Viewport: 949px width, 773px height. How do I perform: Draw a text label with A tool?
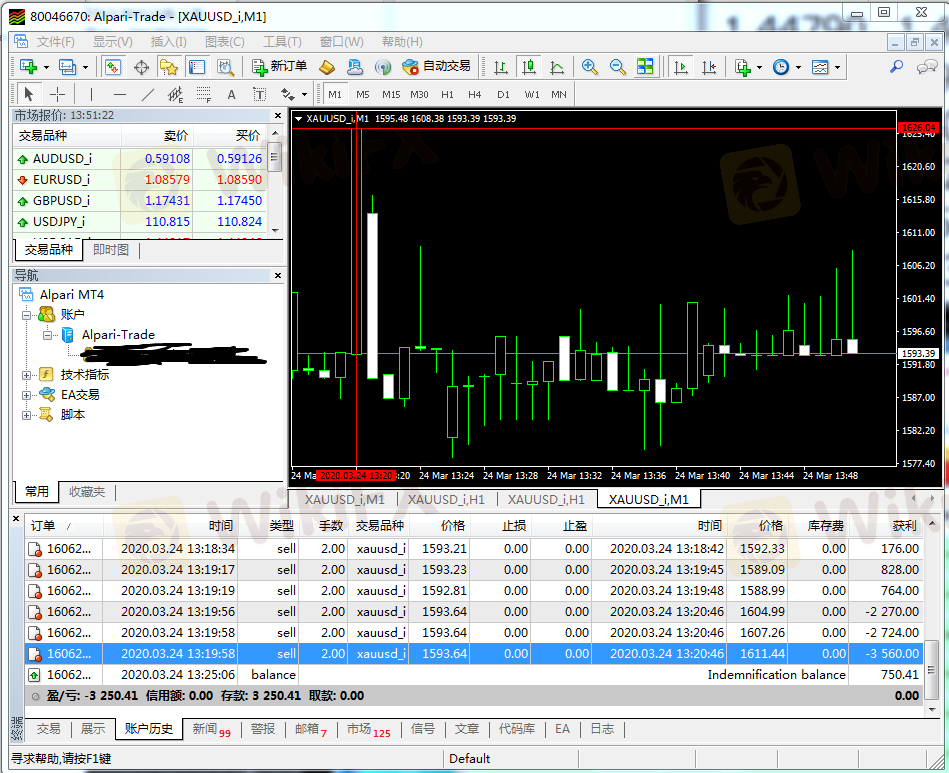point(231,95)
